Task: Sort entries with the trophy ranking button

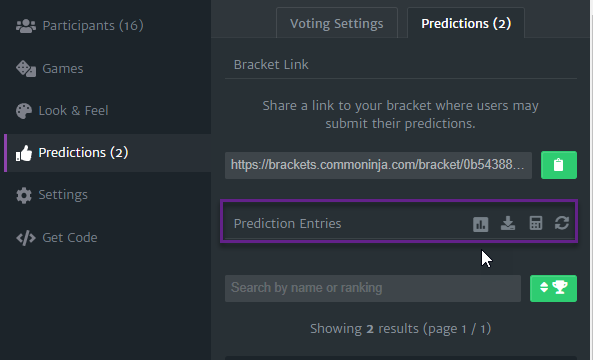Action: (553, 288)
